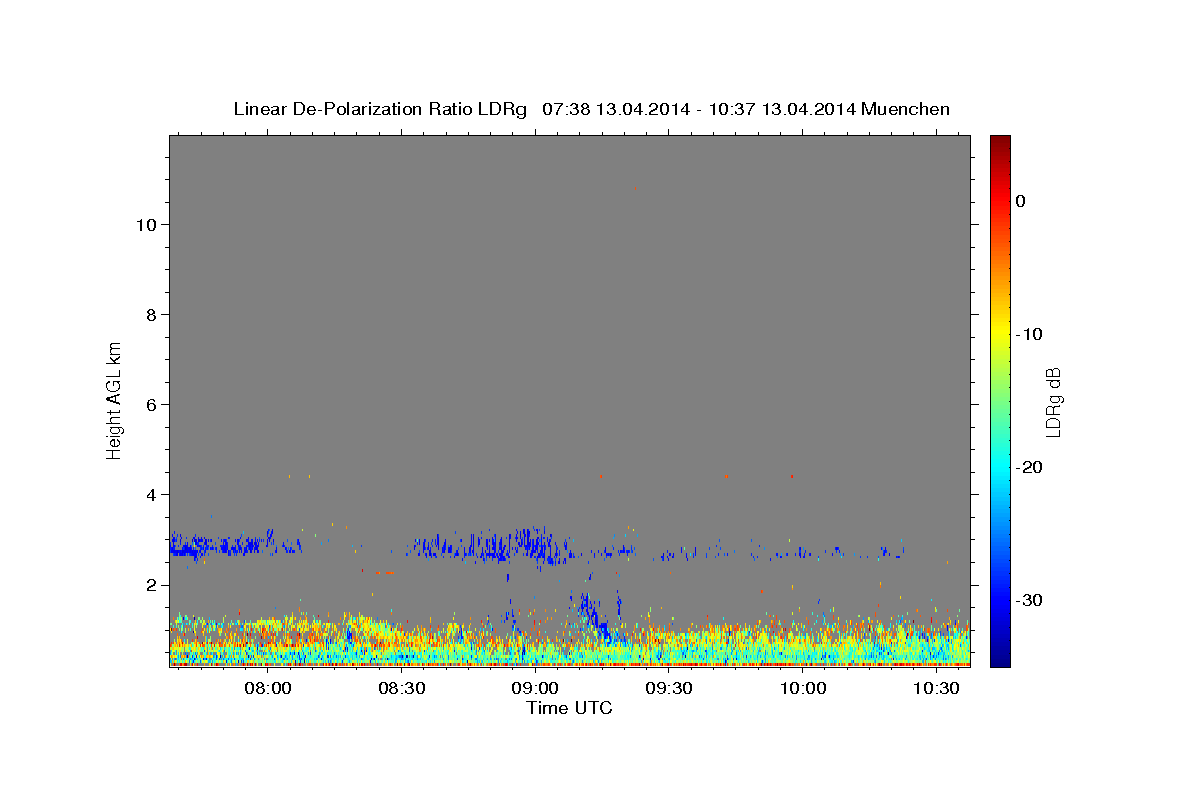Click the height tick label 6
1200x800 pixels.
point(151,405)
